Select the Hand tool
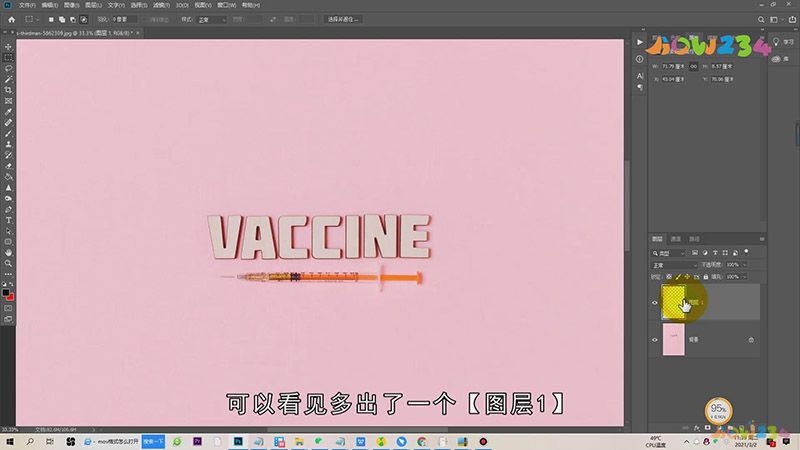 pos(8,253)
